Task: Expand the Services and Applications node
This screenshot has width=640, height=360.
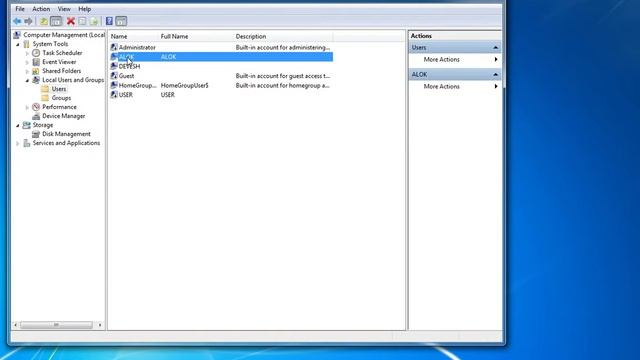Action: click(x=18, y=143)
